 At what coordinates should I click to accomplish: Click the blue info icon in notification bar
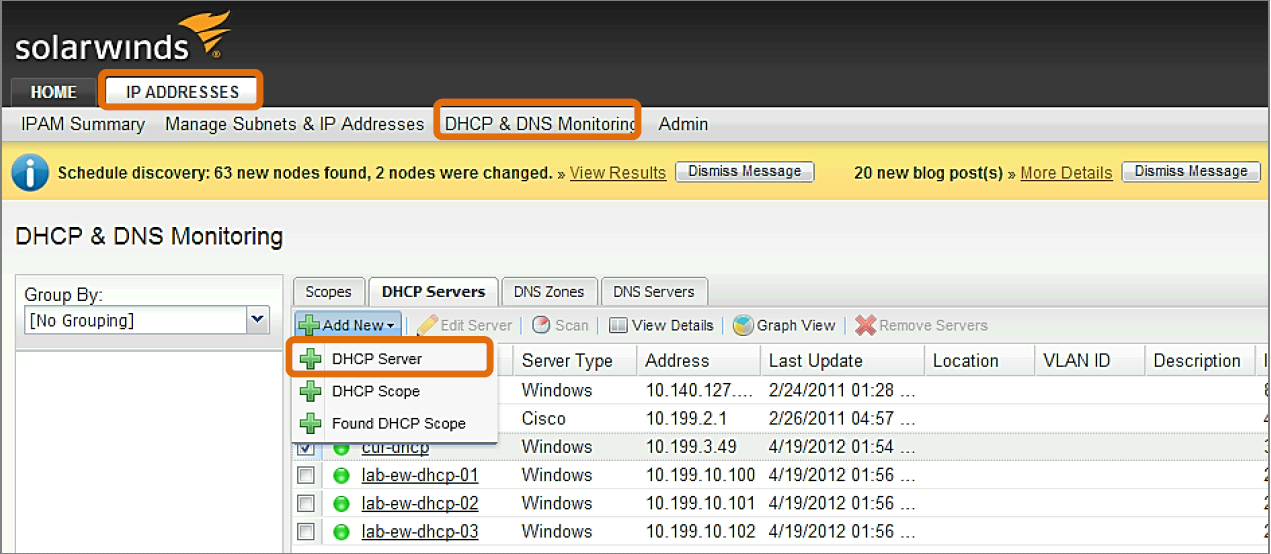30,172
